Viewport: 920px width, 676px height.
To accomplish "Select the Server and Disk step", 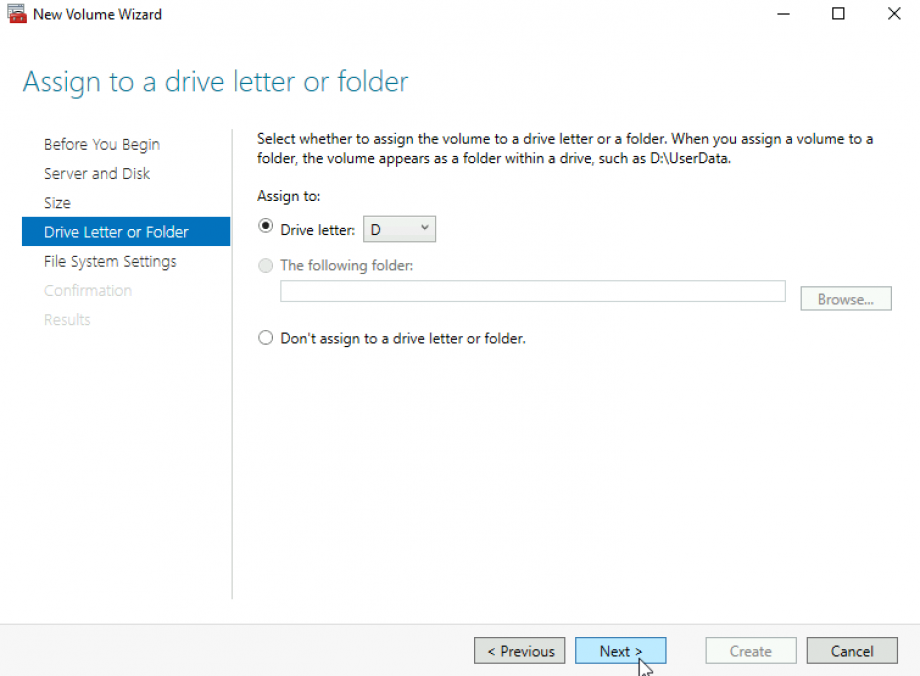I will click(97, 173).
